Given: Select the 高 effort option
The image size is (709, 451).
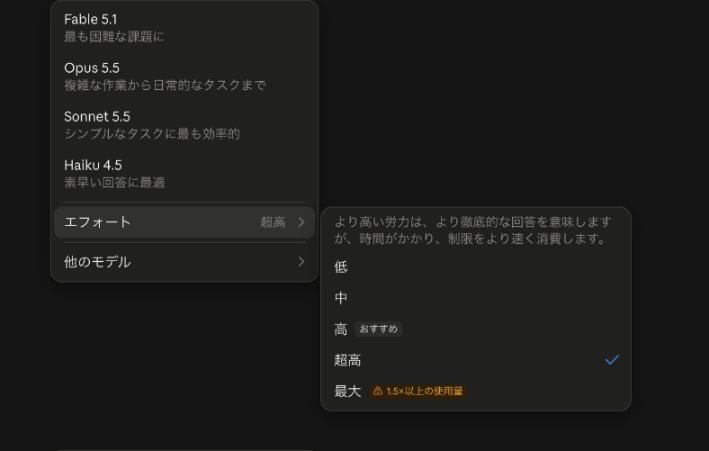Looking at the screenshot, I should [x=476, y=329].
